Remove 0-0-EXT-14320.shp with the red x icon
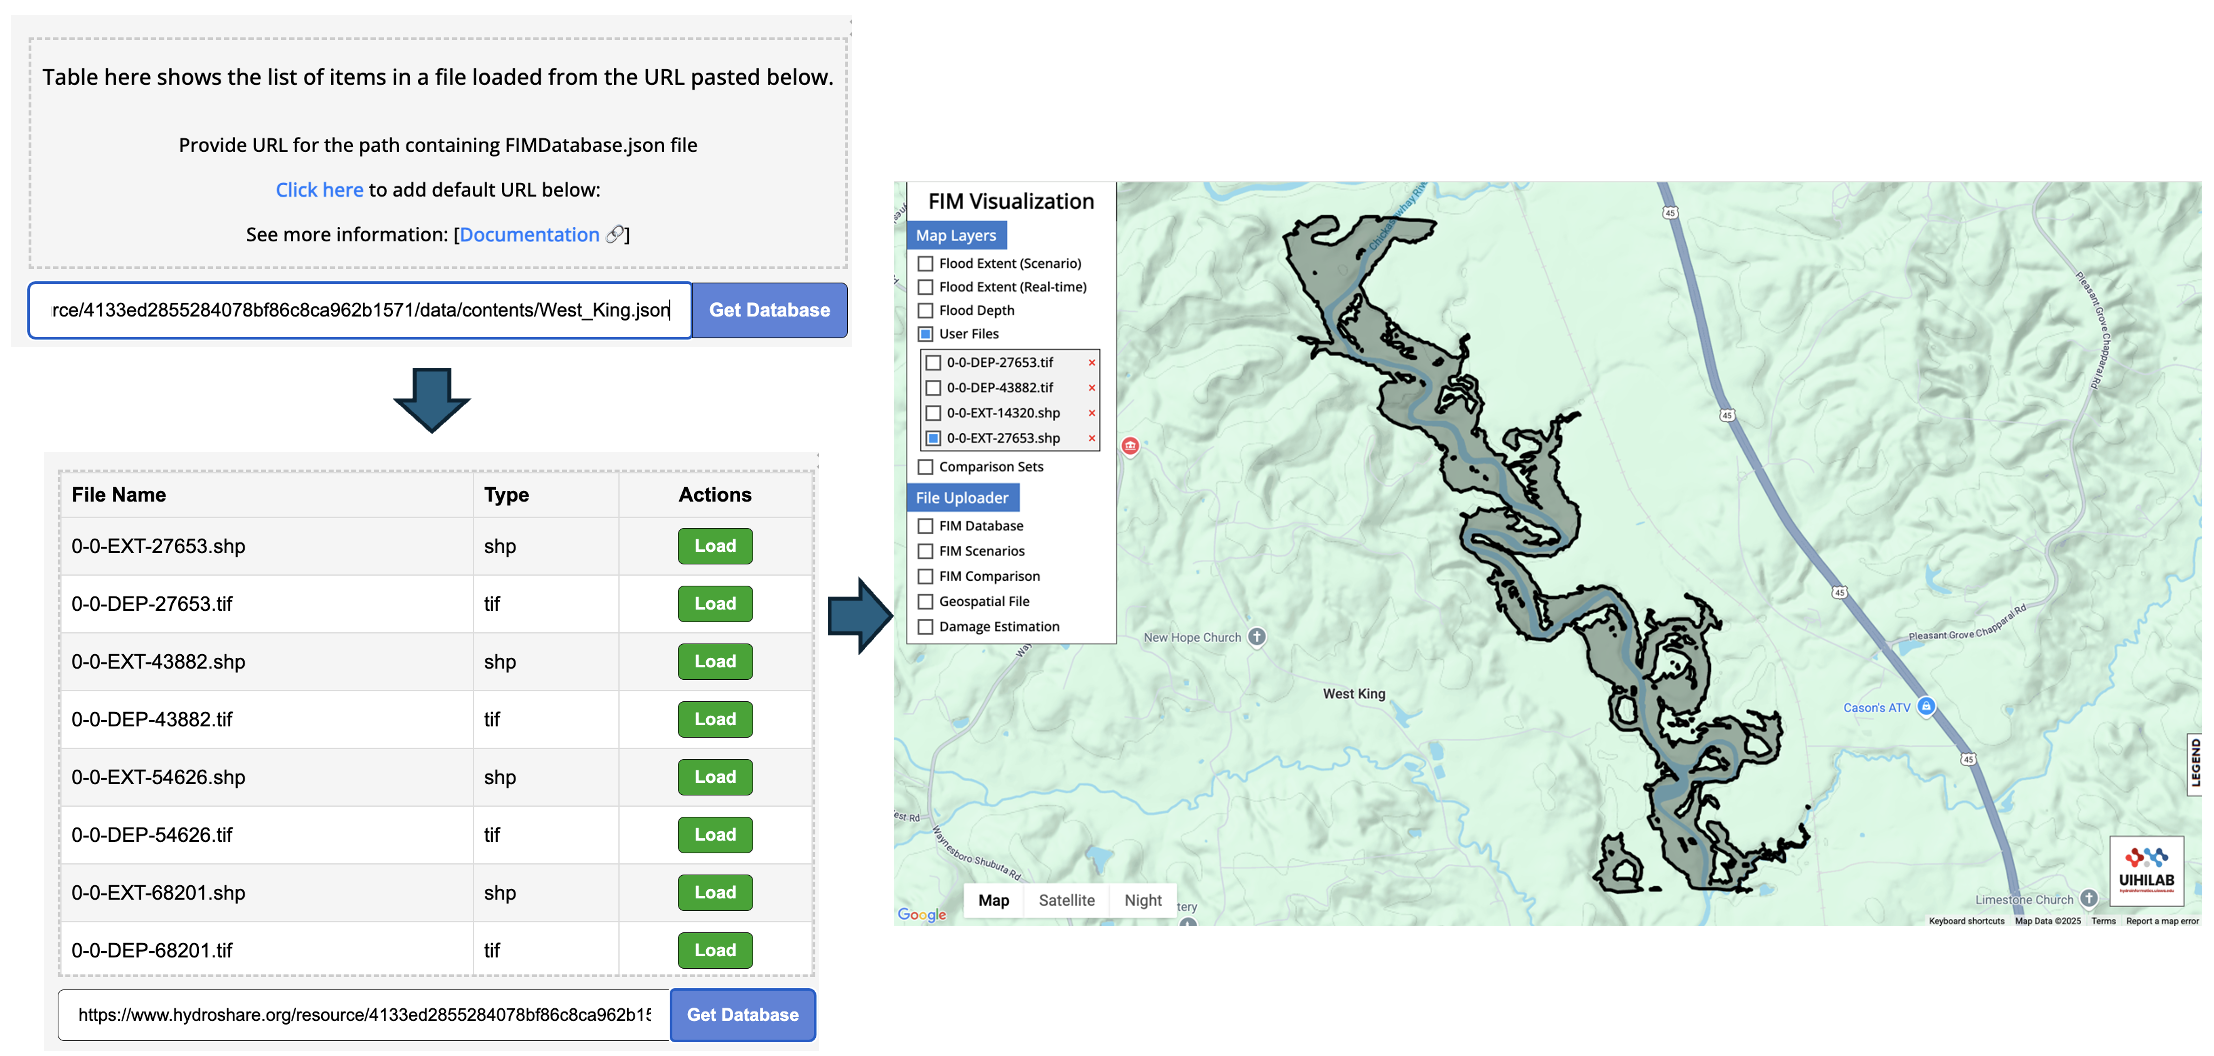 pos(1091,413)
